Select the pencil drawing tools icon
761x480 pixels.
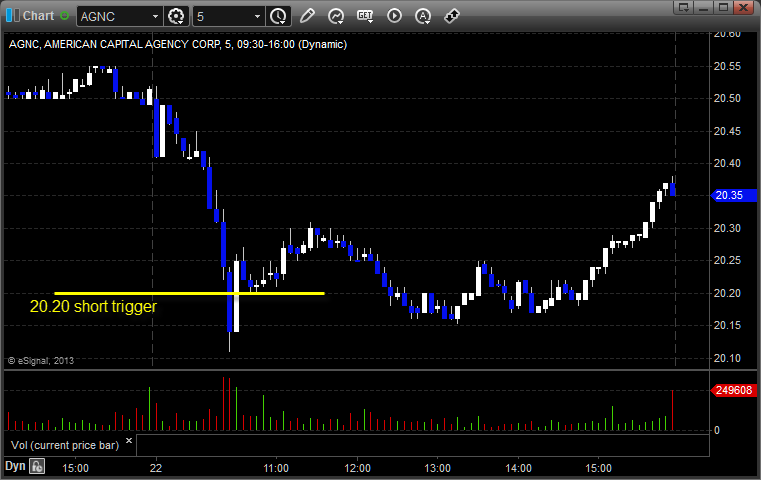[307, 16]
